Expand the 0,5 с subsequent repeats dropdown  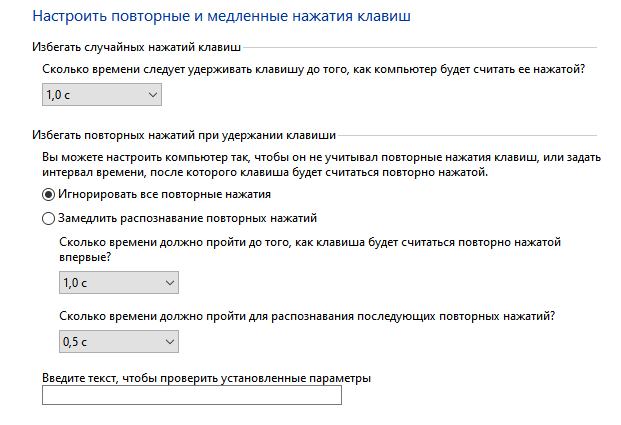tap(118, 342)
